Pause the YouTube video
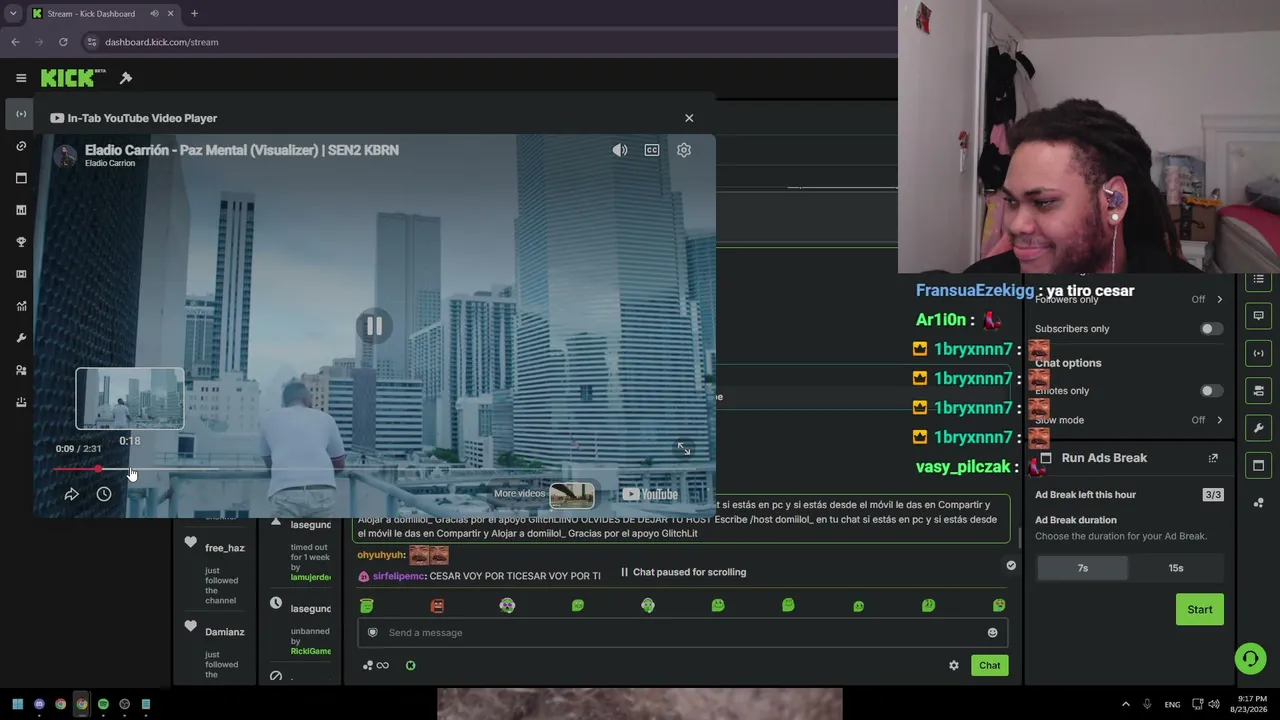The width and height of the screenshot is (1280, 720). click(x=374, y=326)
